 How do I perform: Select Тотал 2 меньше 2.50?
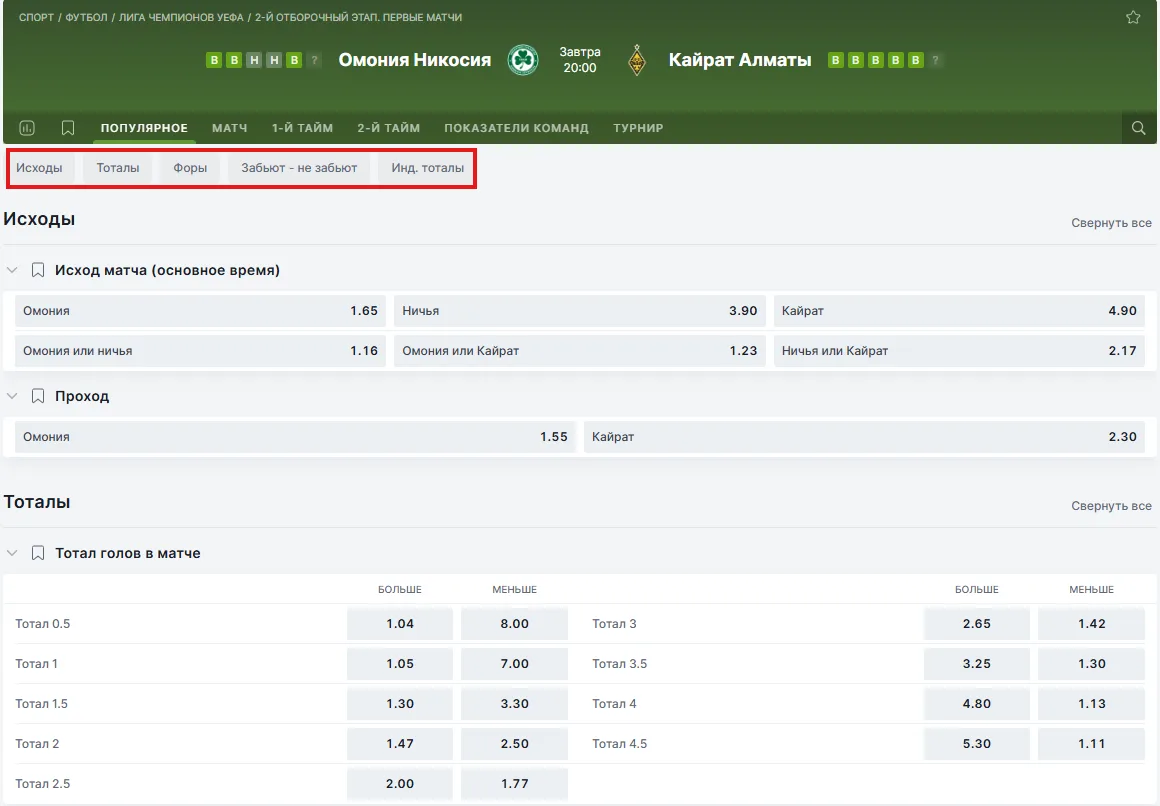point(514,744)
